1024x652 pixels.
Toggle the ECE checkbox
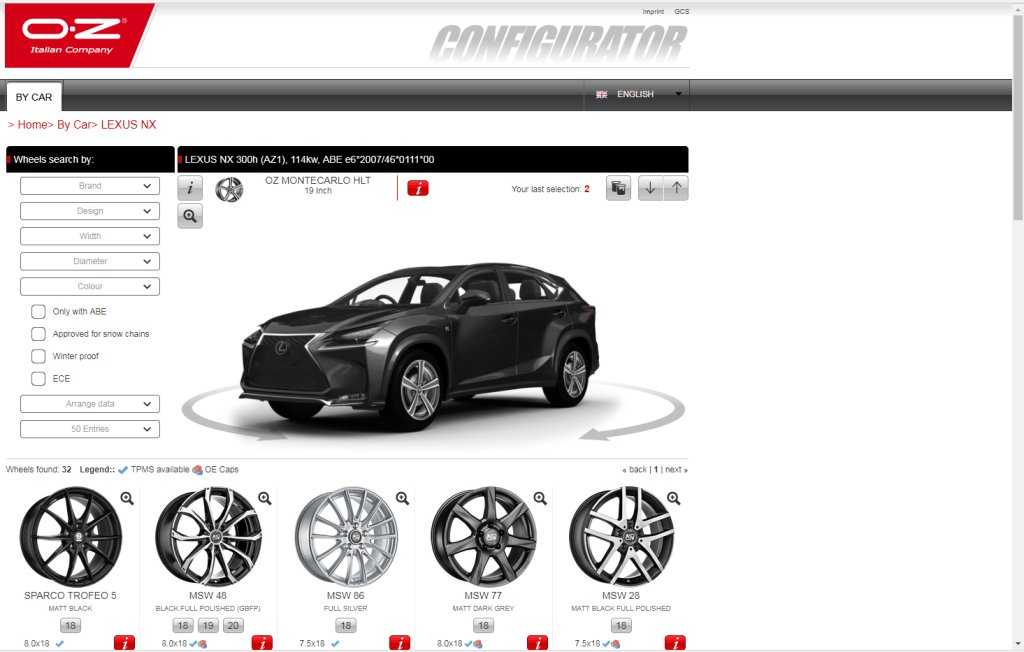[x=39, y=378]
